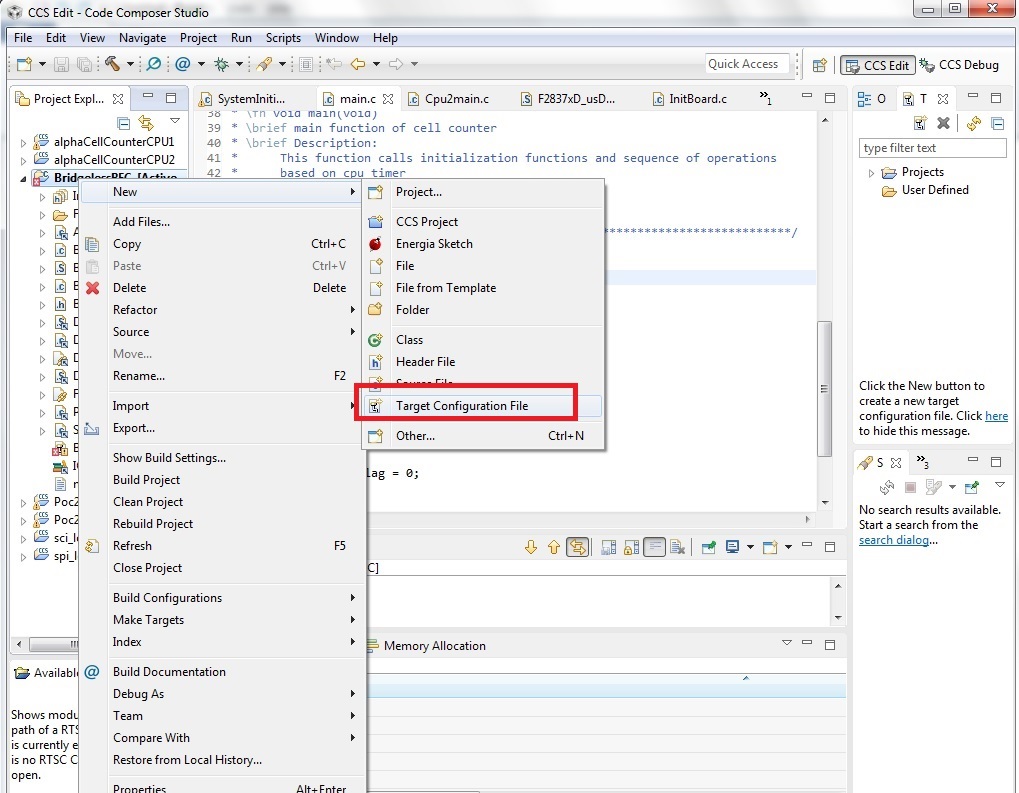Image resolution: width=1019 pixels, height=793 pixels.
Task: Open the Project Explorer view menu triangle
Action: pyautogui.click(x=175, y=120)
